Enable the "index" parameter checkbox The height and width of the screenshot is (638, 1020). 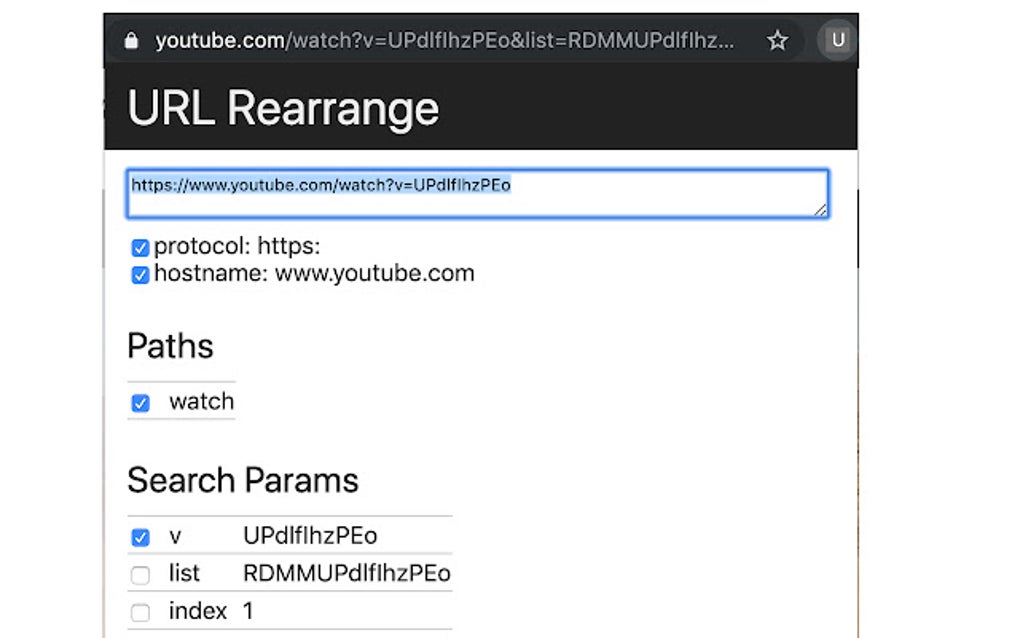click(140, 612)
